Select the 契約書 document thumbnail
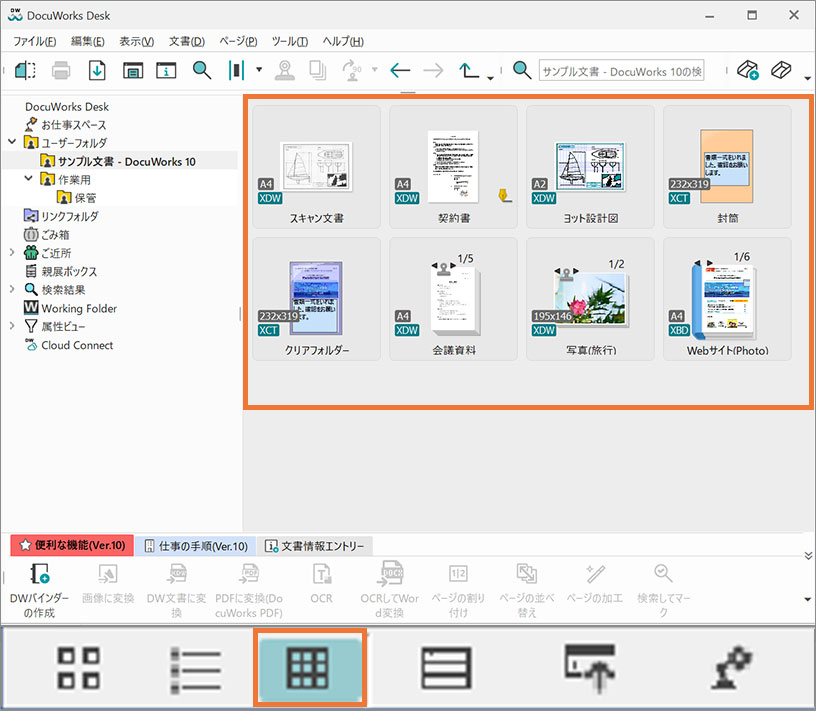816x711 pixels. [453, 167]
